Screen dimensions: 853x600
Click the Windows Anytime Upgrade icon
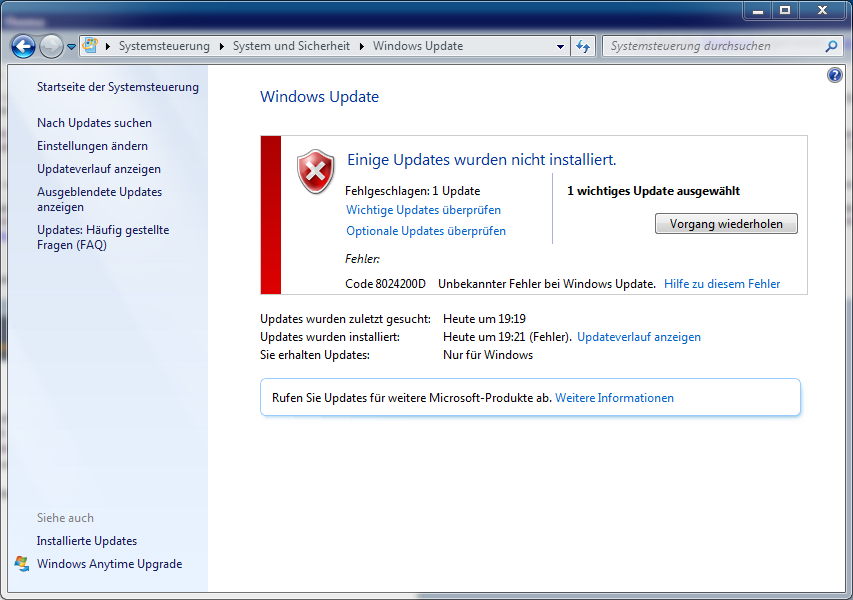(22, 564)
